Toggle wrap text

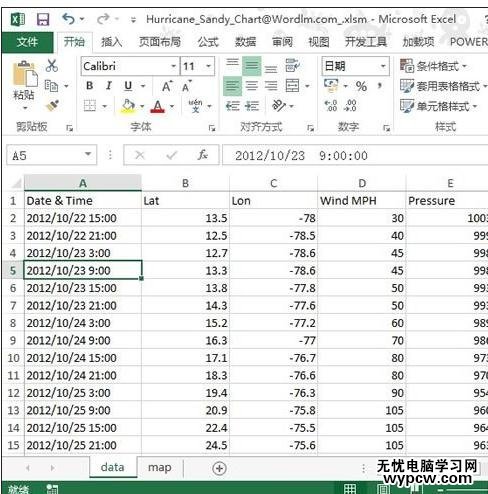pos(293,65)
